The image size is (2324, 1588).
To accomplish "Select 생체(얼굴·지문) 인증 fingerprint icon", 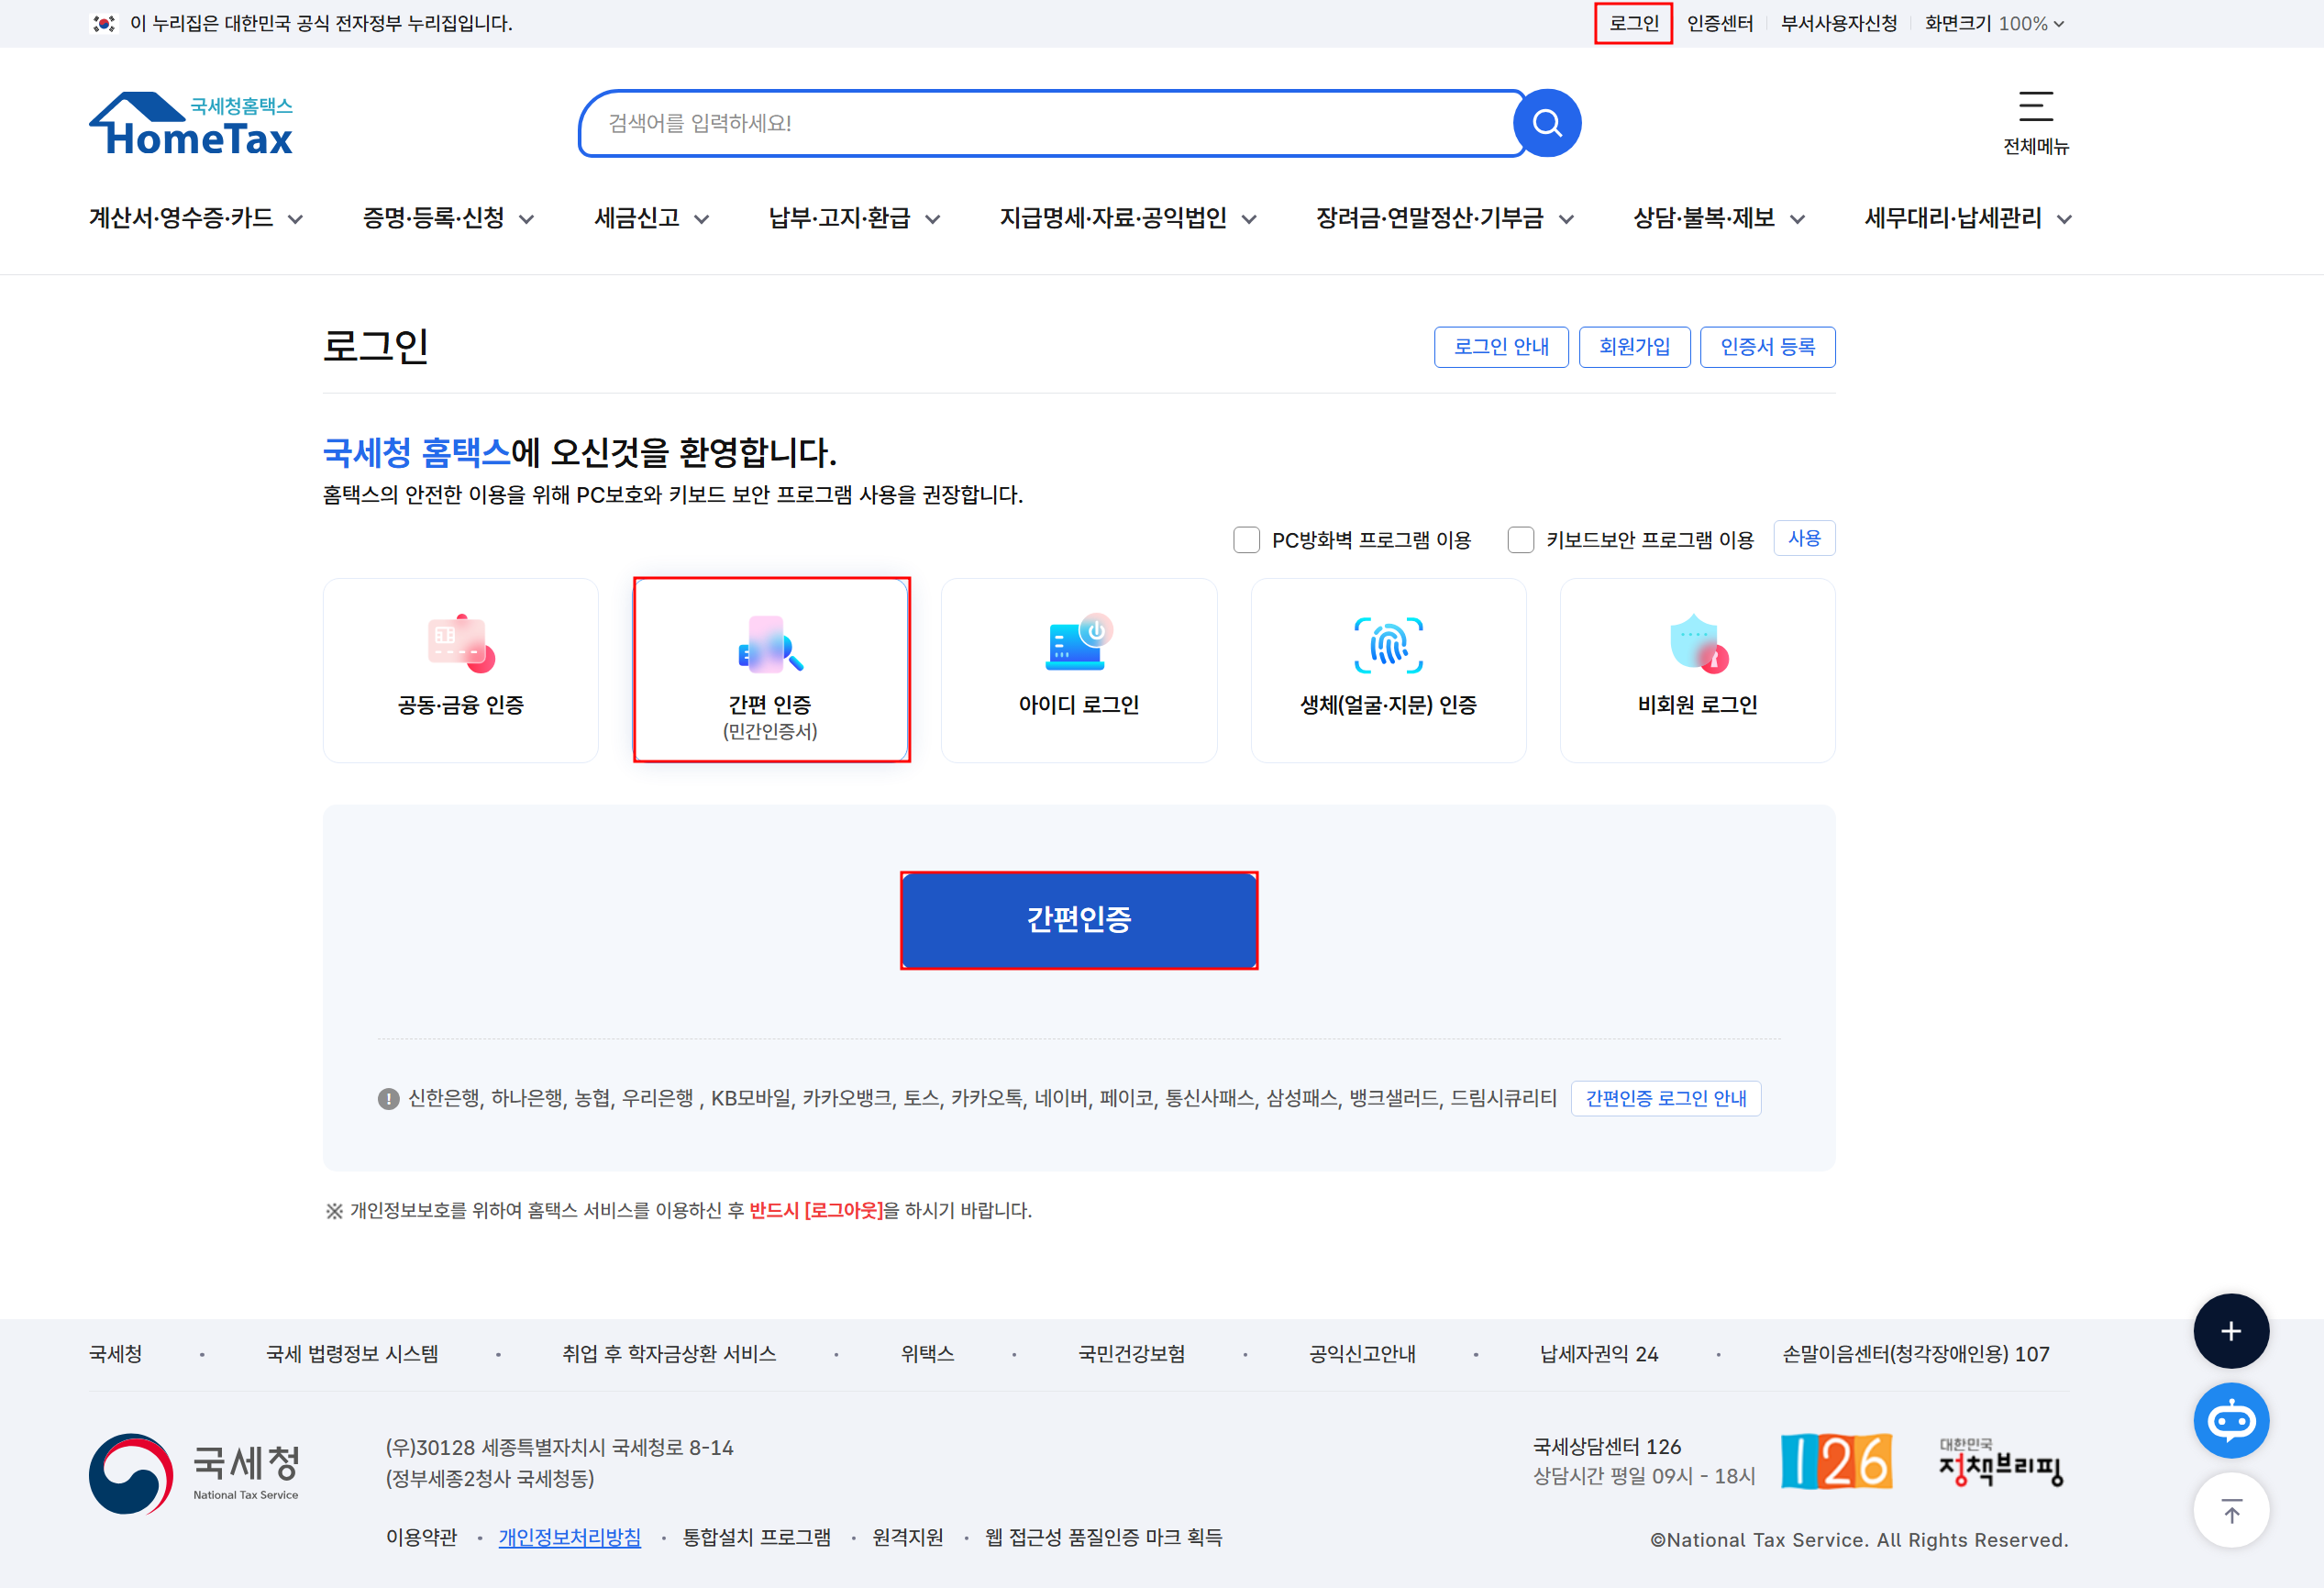I will pyautogui.click(x=1388, y=645).
